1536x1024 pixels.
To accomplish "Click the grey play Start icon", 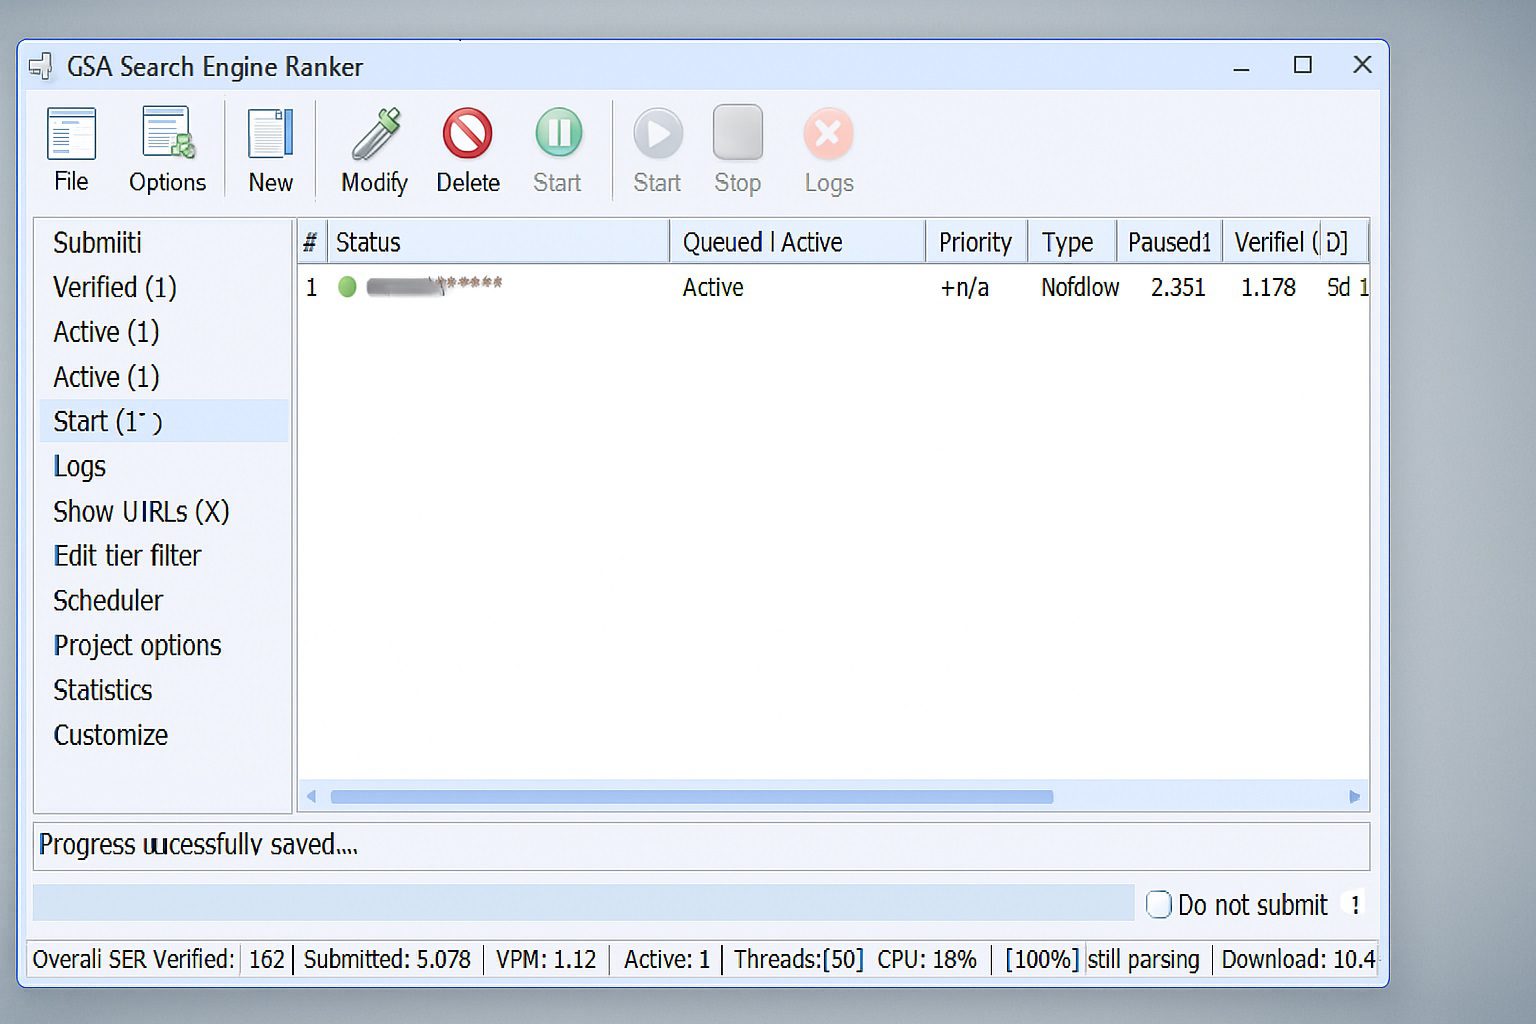I will [x=658, y=134].
